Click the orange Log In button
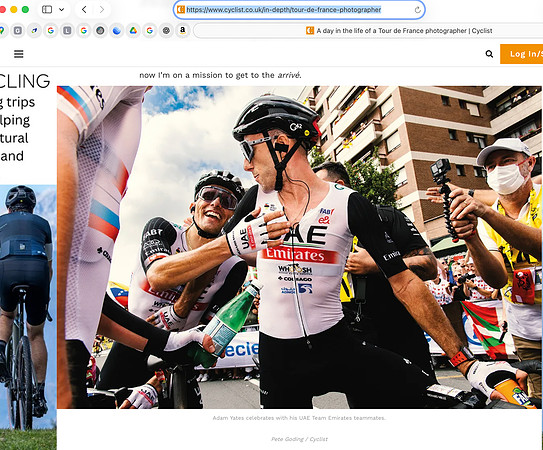 click(522, 54)
